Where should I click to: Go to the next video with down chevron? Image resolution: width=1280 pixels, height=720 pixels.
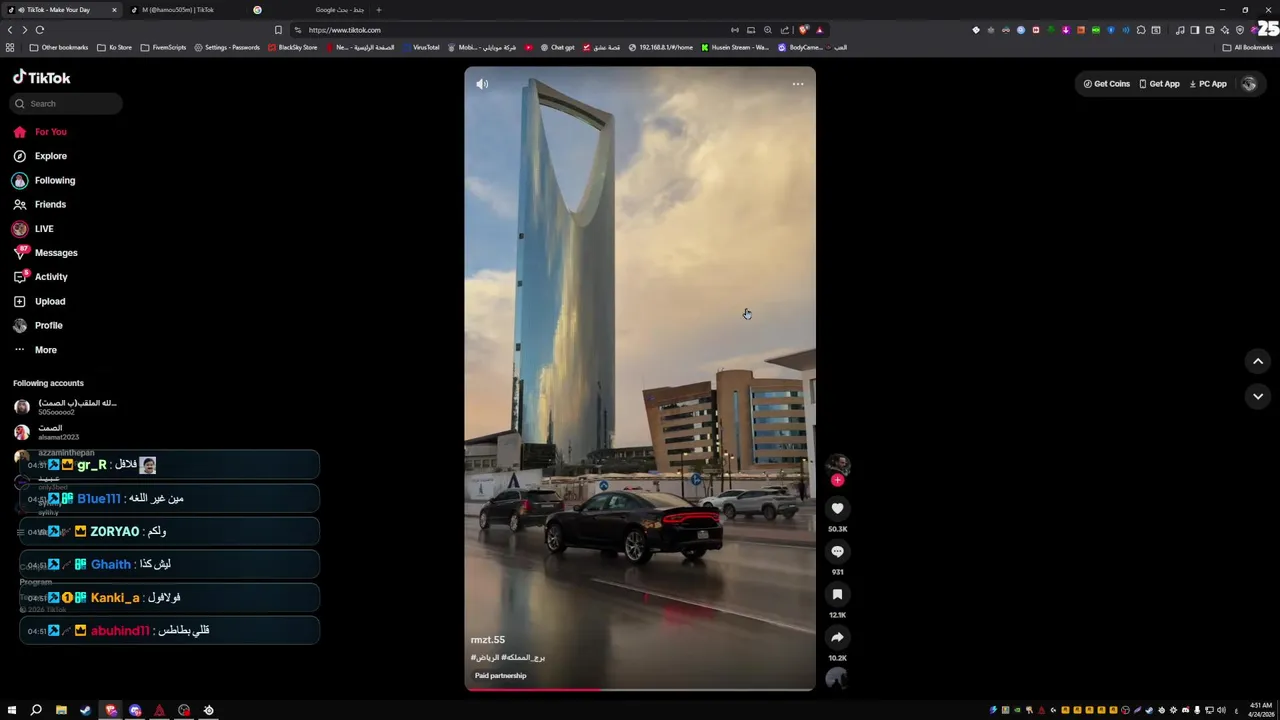1258,396
